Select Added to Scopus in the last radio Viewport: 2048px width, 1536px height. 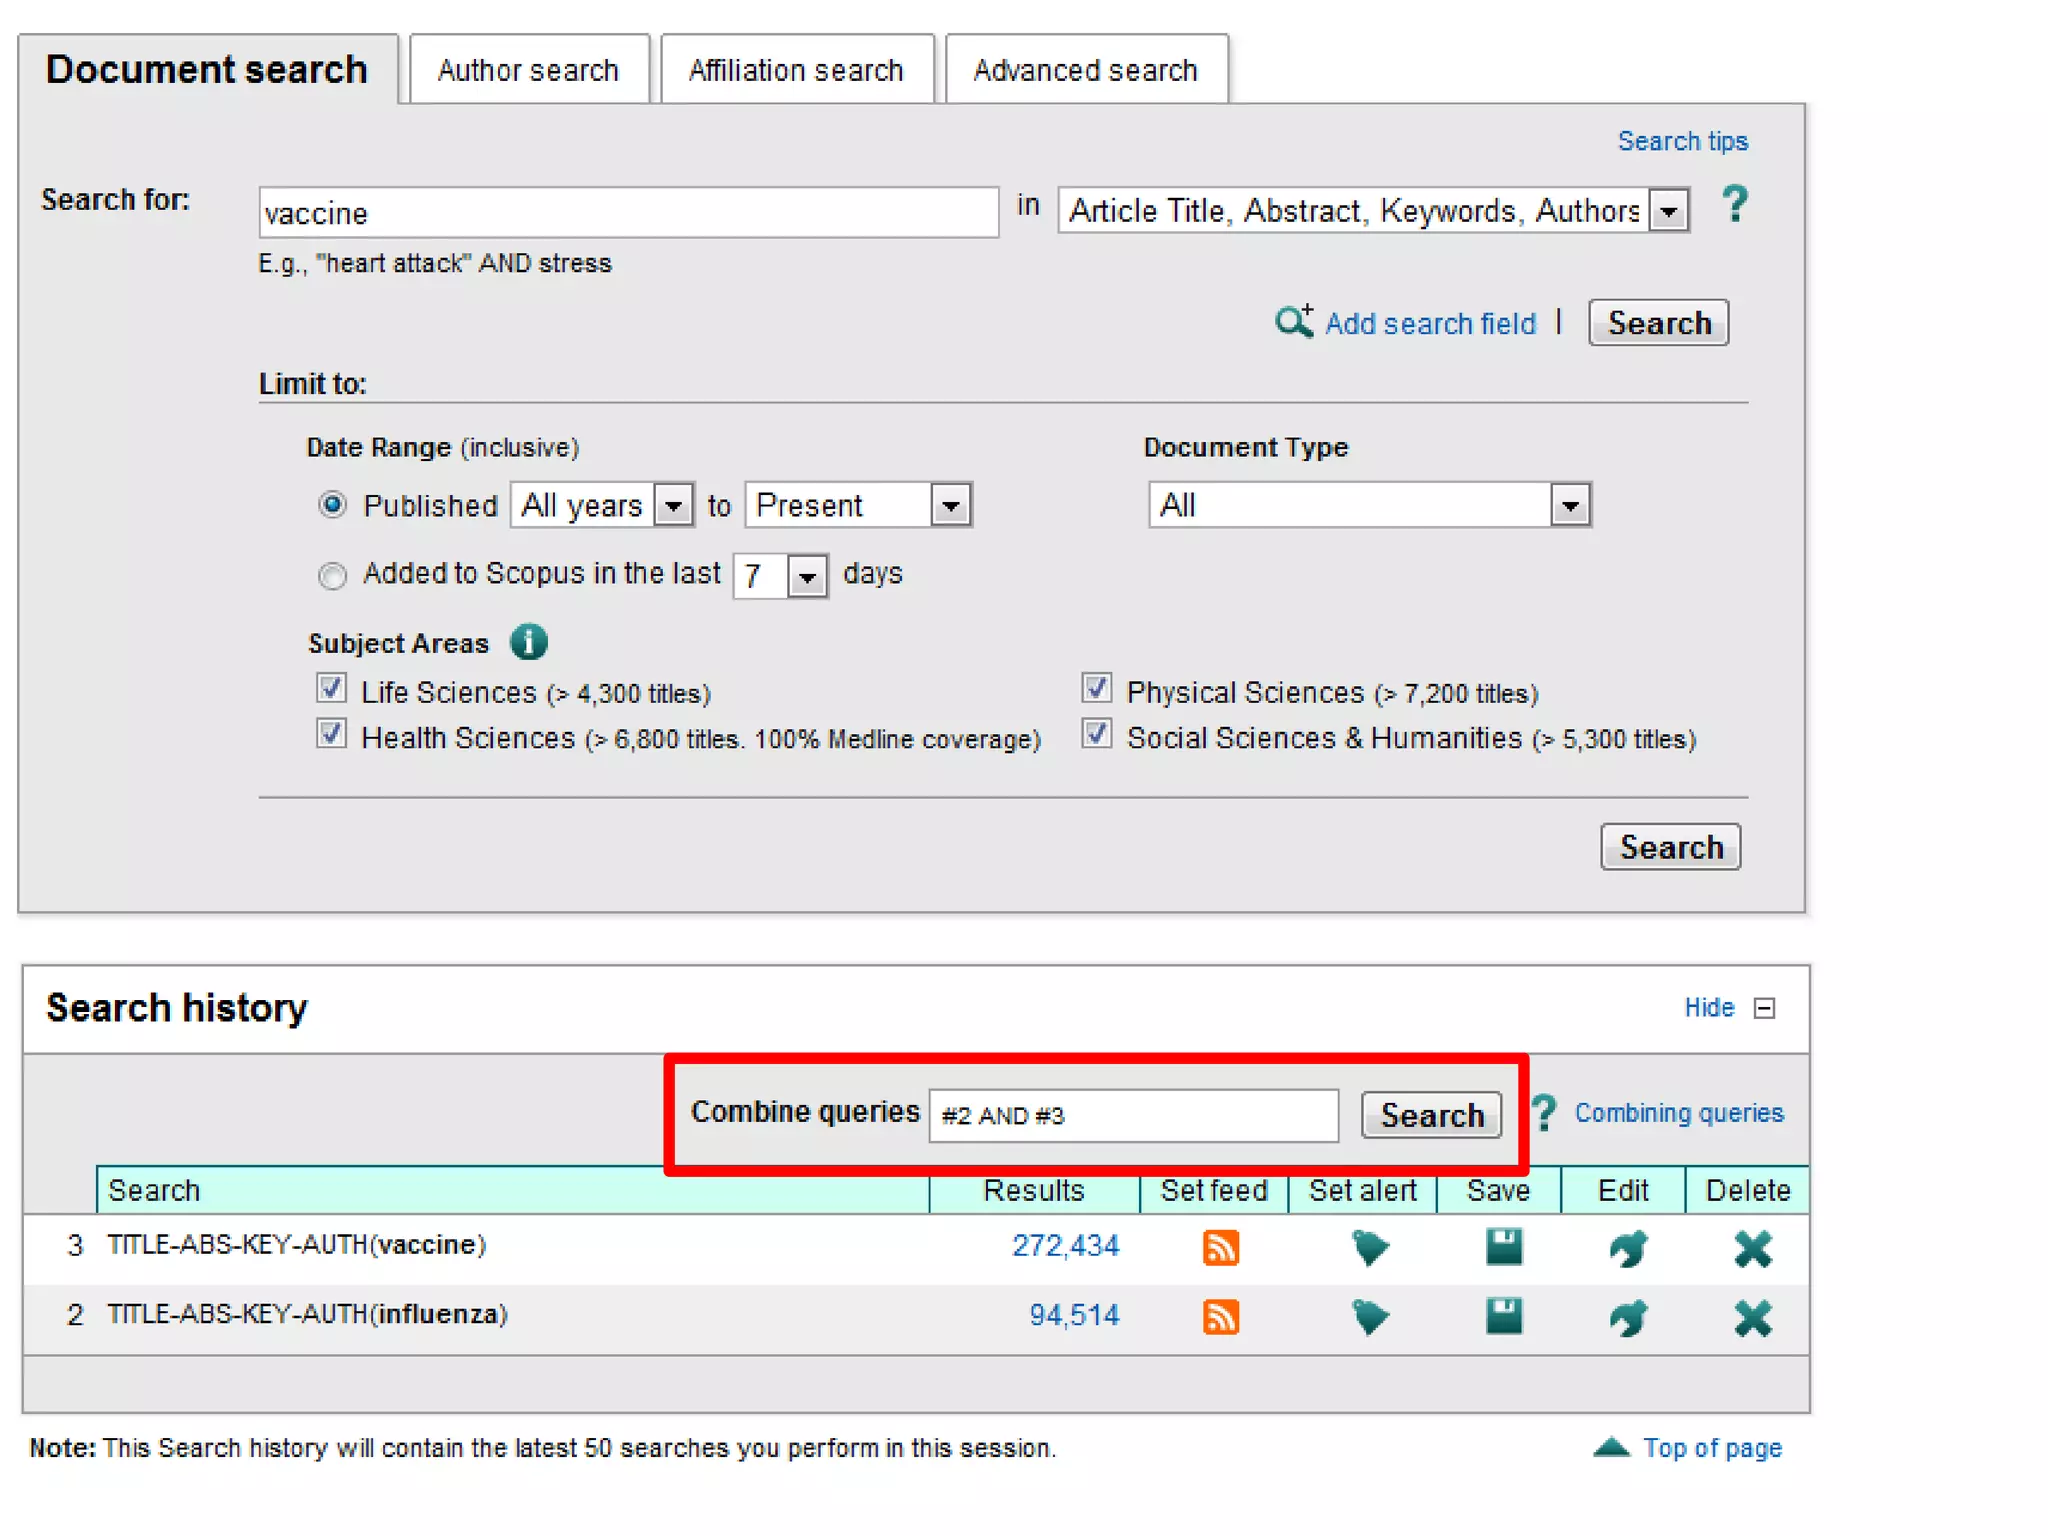pyautogui.click(x=332, y=576)
